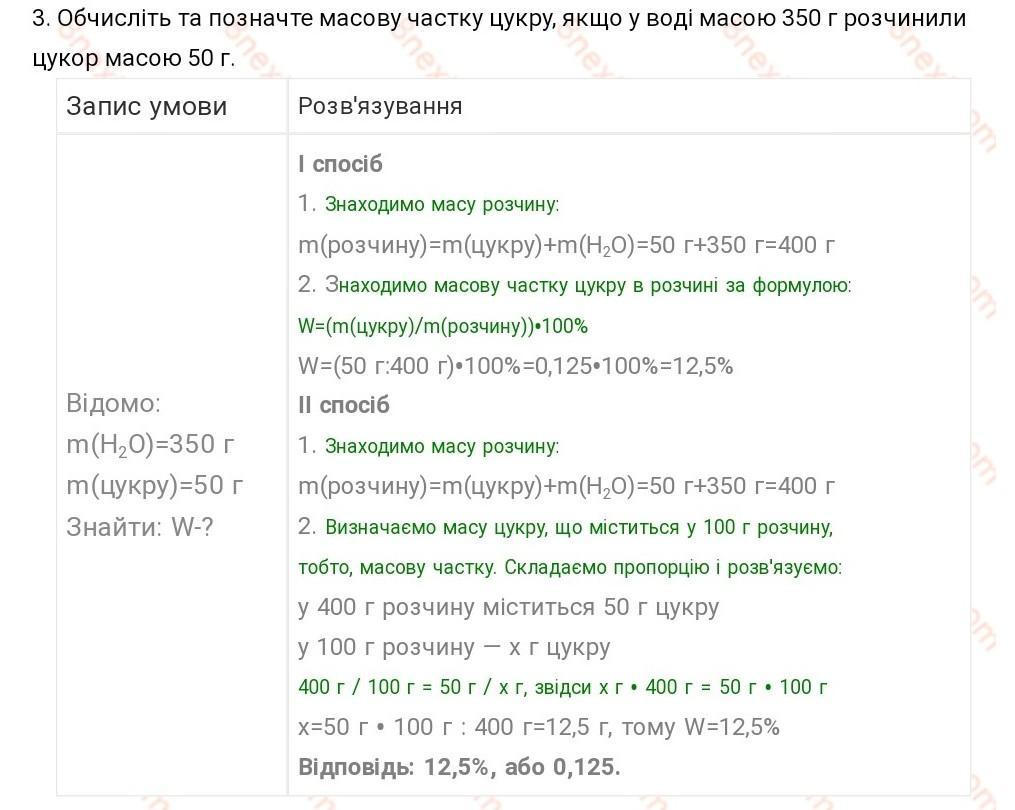Image resolution: width=1015 pixels, height=810 pixels.
Task: Click the 'Знайти: W-?' line
Action: coord(140,527)
